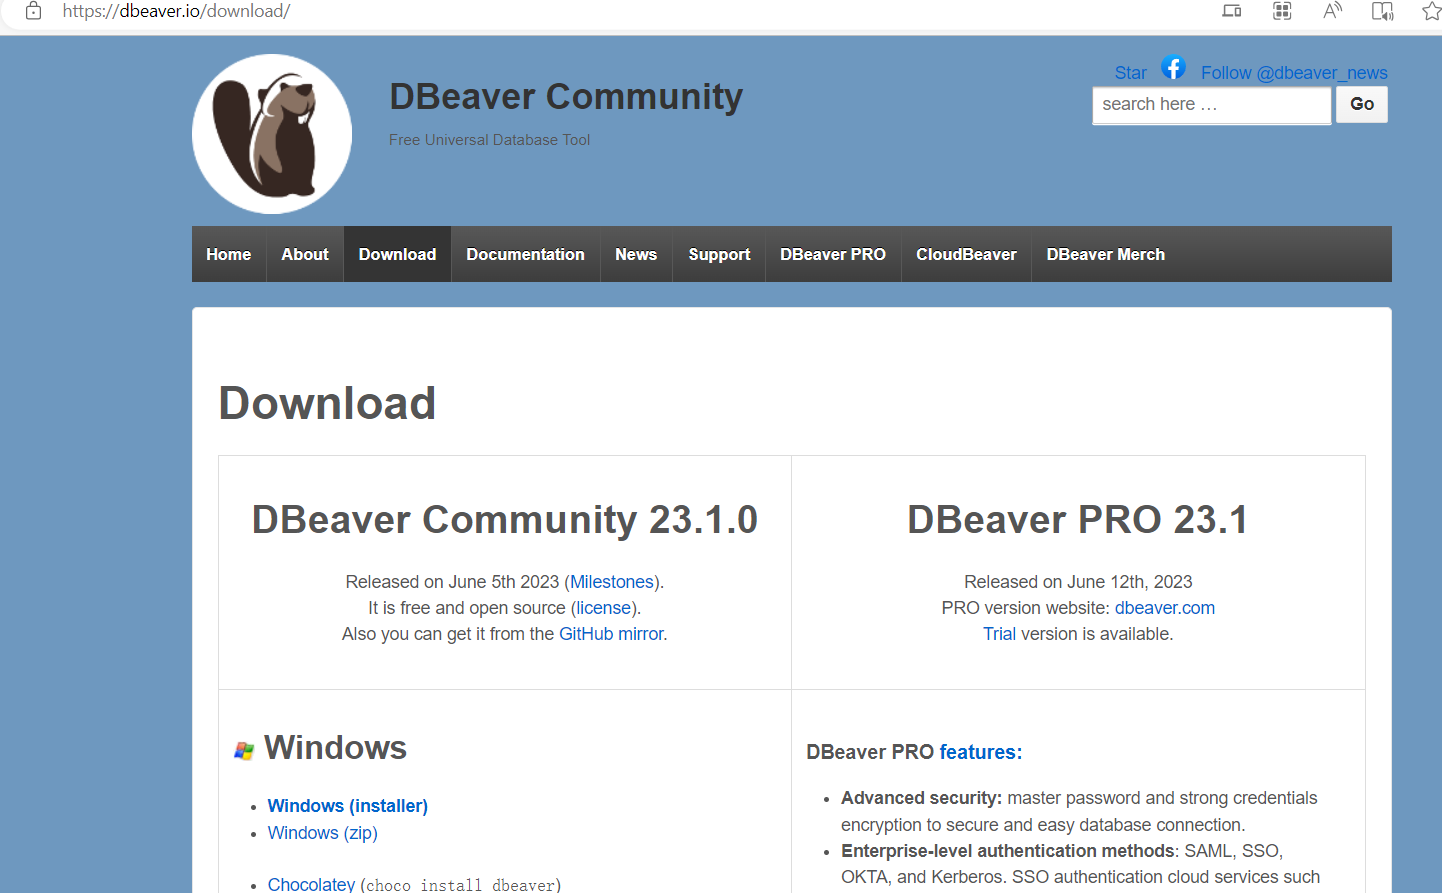Click the screen cast icon in address bar
This screenshot has height=893, width=1442.
(1232, 11)
